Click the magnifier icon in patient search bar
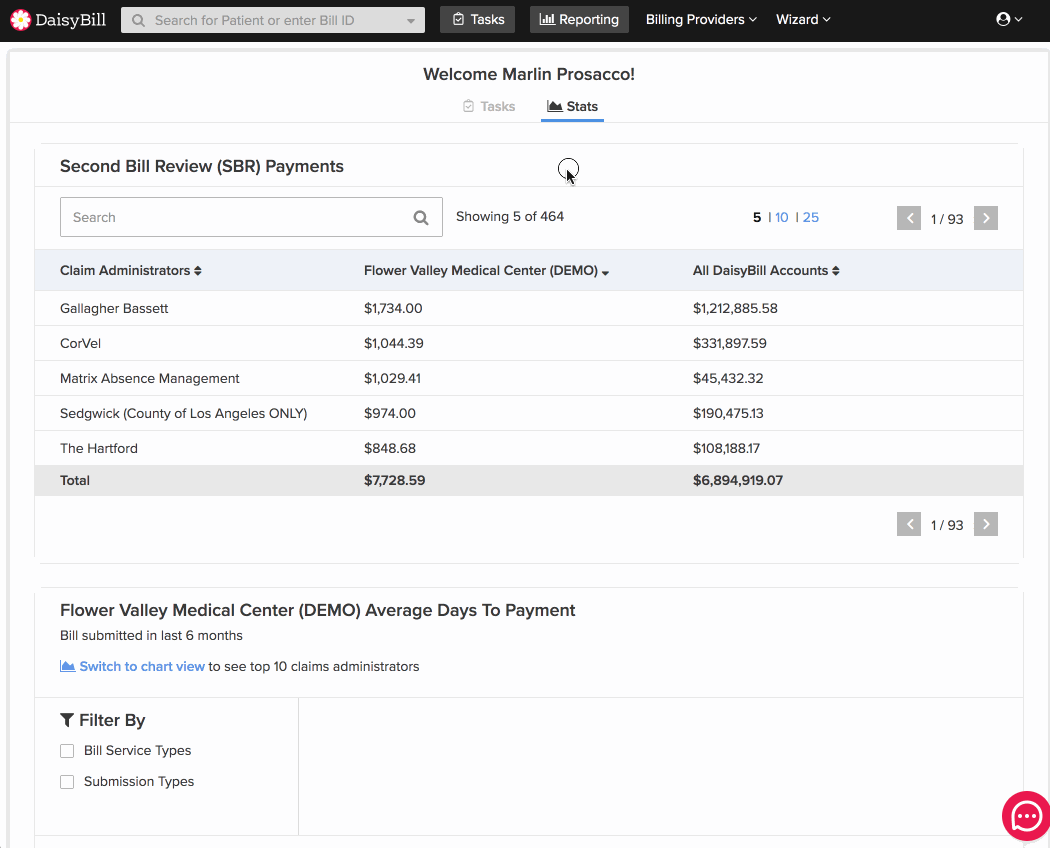 tap(138, 20)
